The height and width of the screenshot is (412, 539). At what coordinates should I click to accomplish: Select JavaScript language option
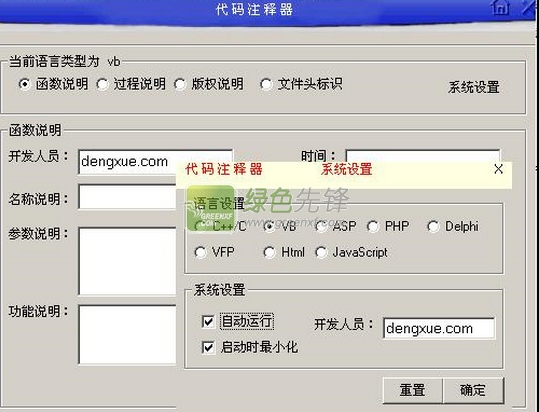tap(321, 253)
